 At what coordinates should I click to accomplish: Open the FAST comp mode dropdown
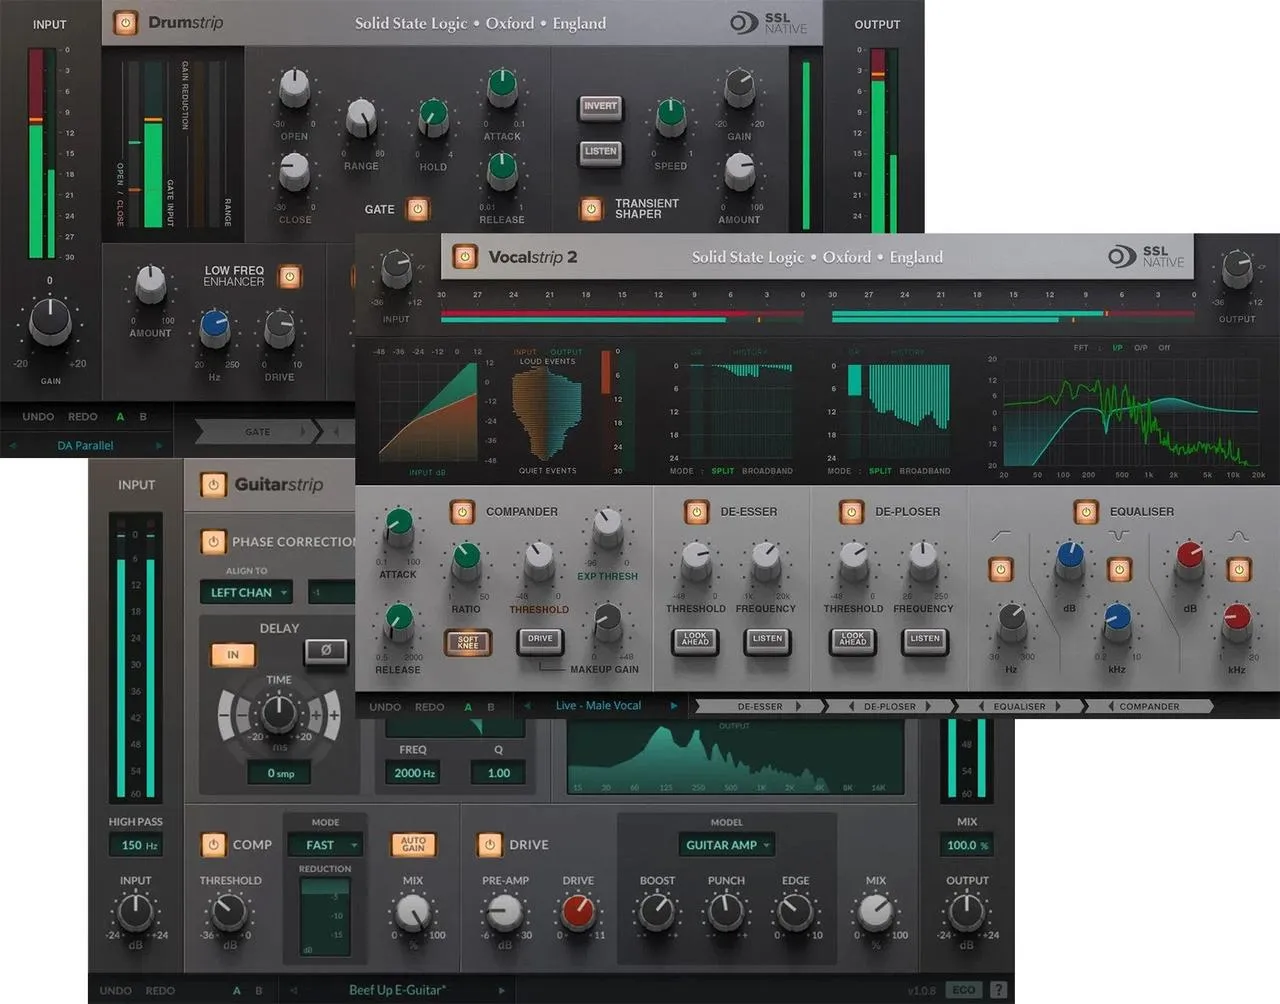pyautogui.click(x=324, y=845)
